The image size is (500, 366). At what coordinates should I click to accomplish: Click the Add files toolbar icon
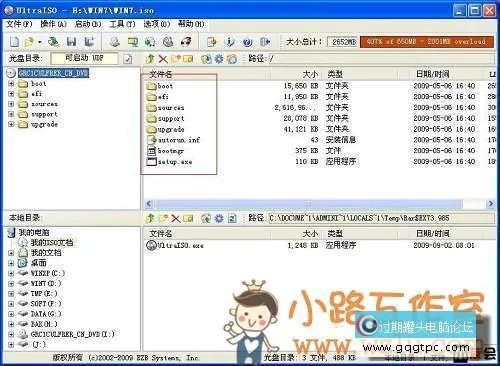[x=212, y=42]
